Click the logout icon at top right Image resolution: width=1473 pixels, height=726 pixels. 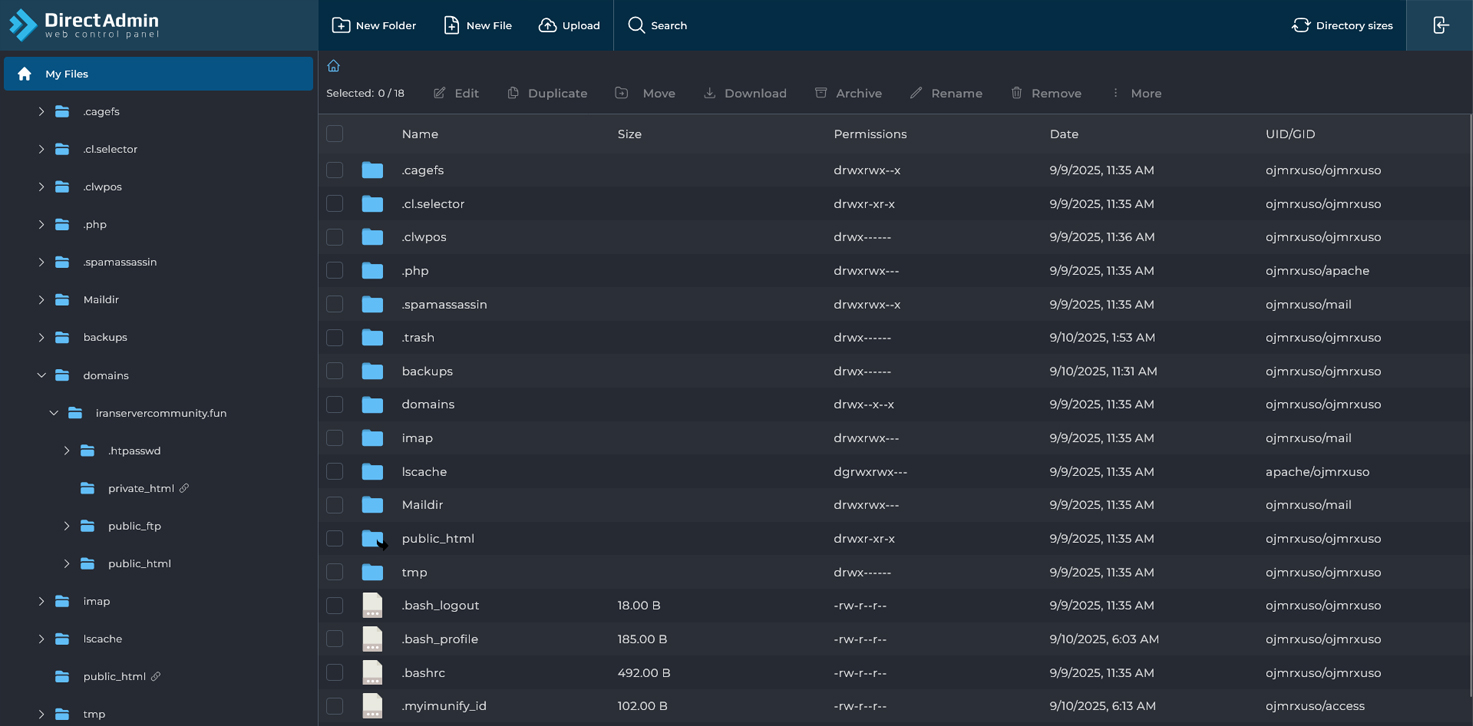tap(1440, 25)
